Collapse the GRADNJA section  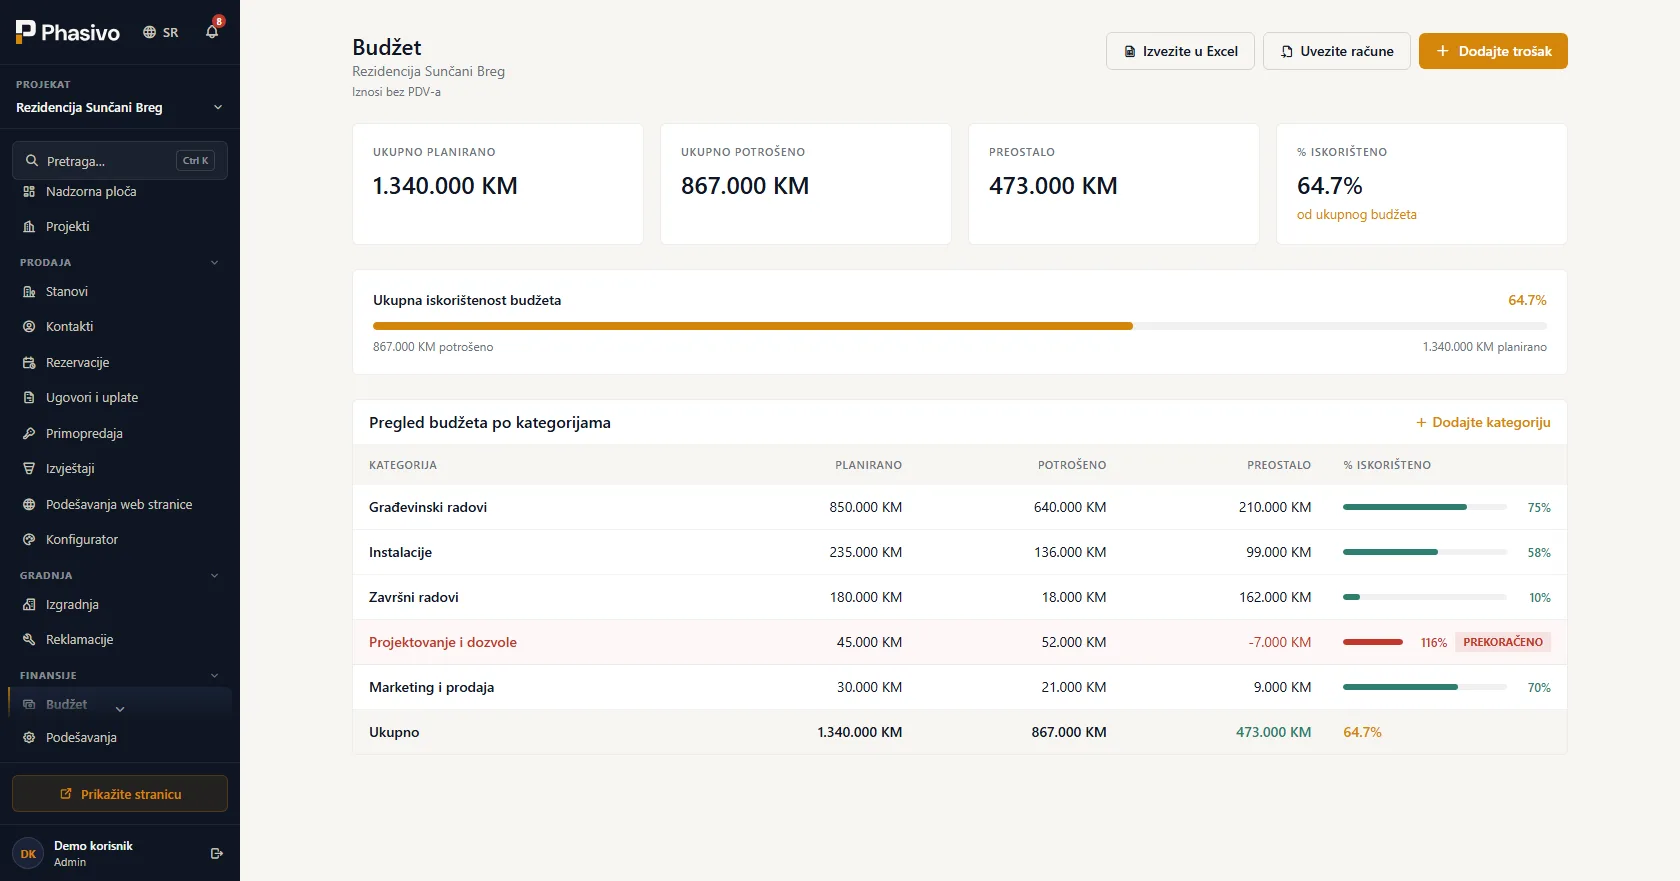point(214,575)
